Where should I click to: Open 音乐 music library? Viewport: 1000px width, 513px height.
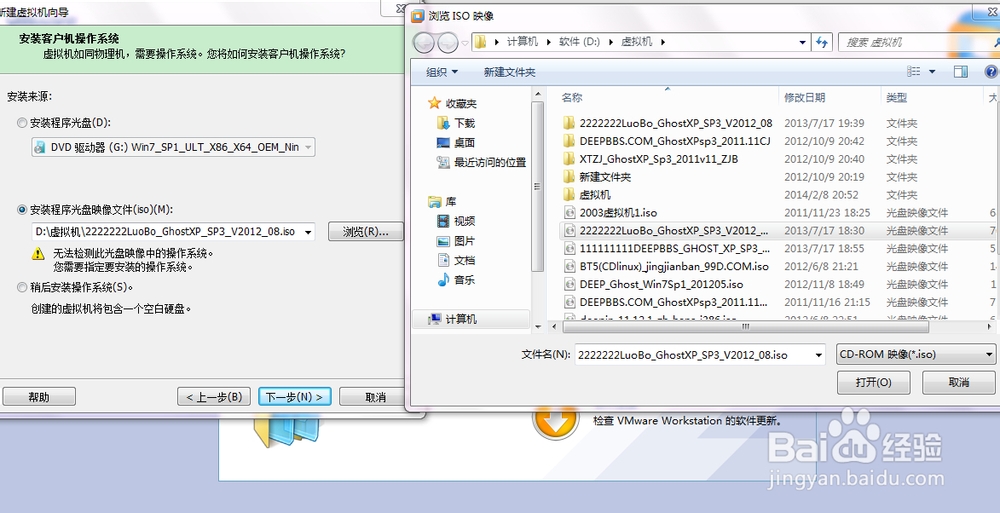[x=456, y=279]
